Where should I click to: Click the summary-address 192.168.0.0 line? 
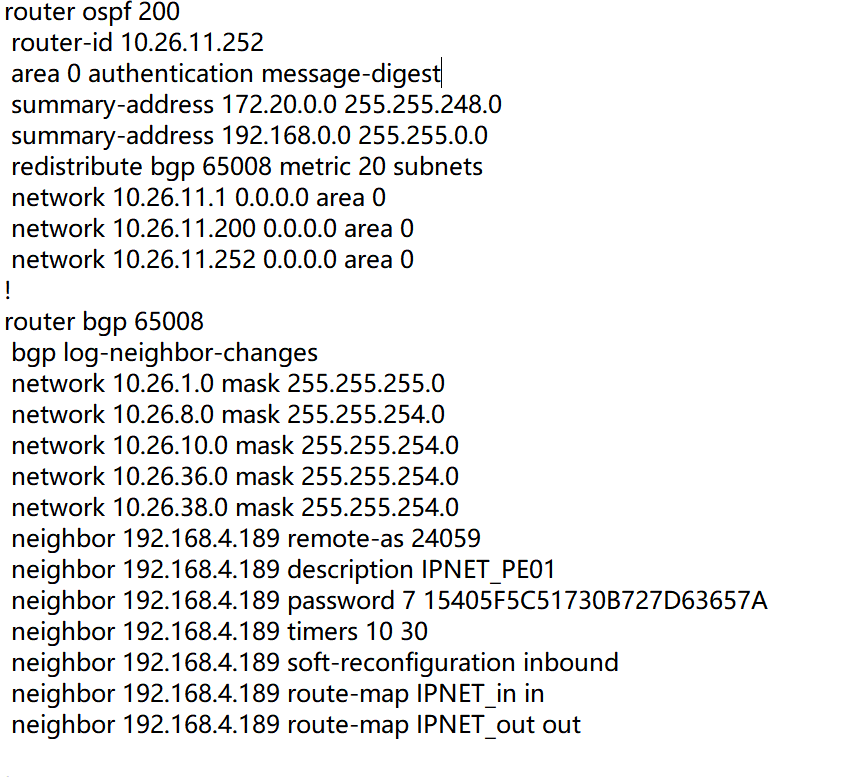(249, 136)
